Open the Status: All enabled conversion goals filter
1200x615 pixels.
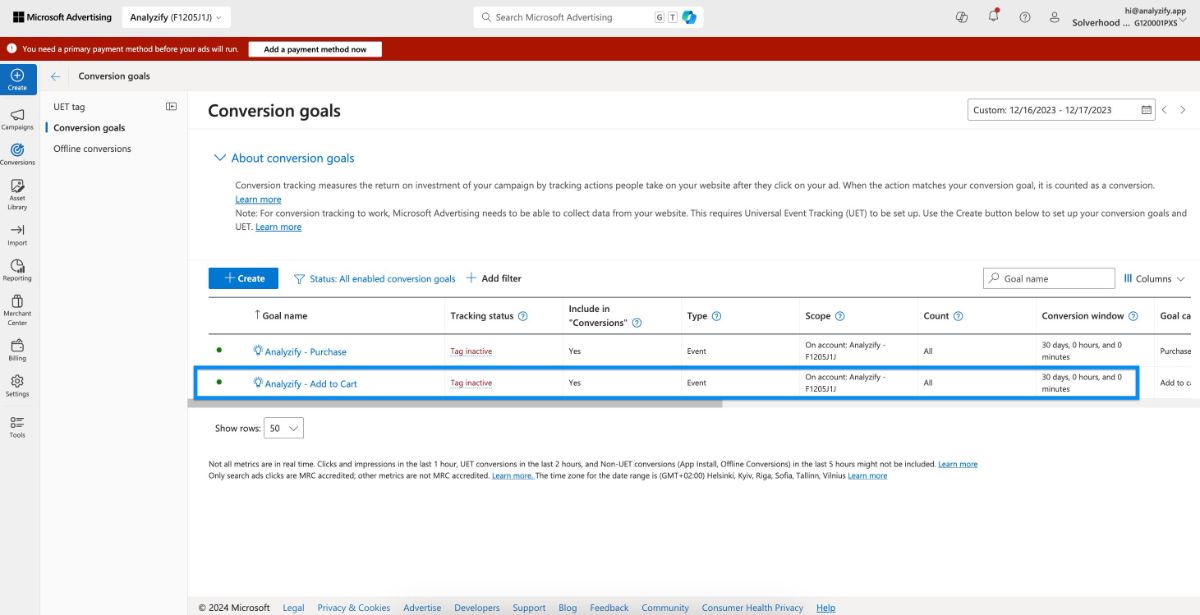tap(374, 279)
